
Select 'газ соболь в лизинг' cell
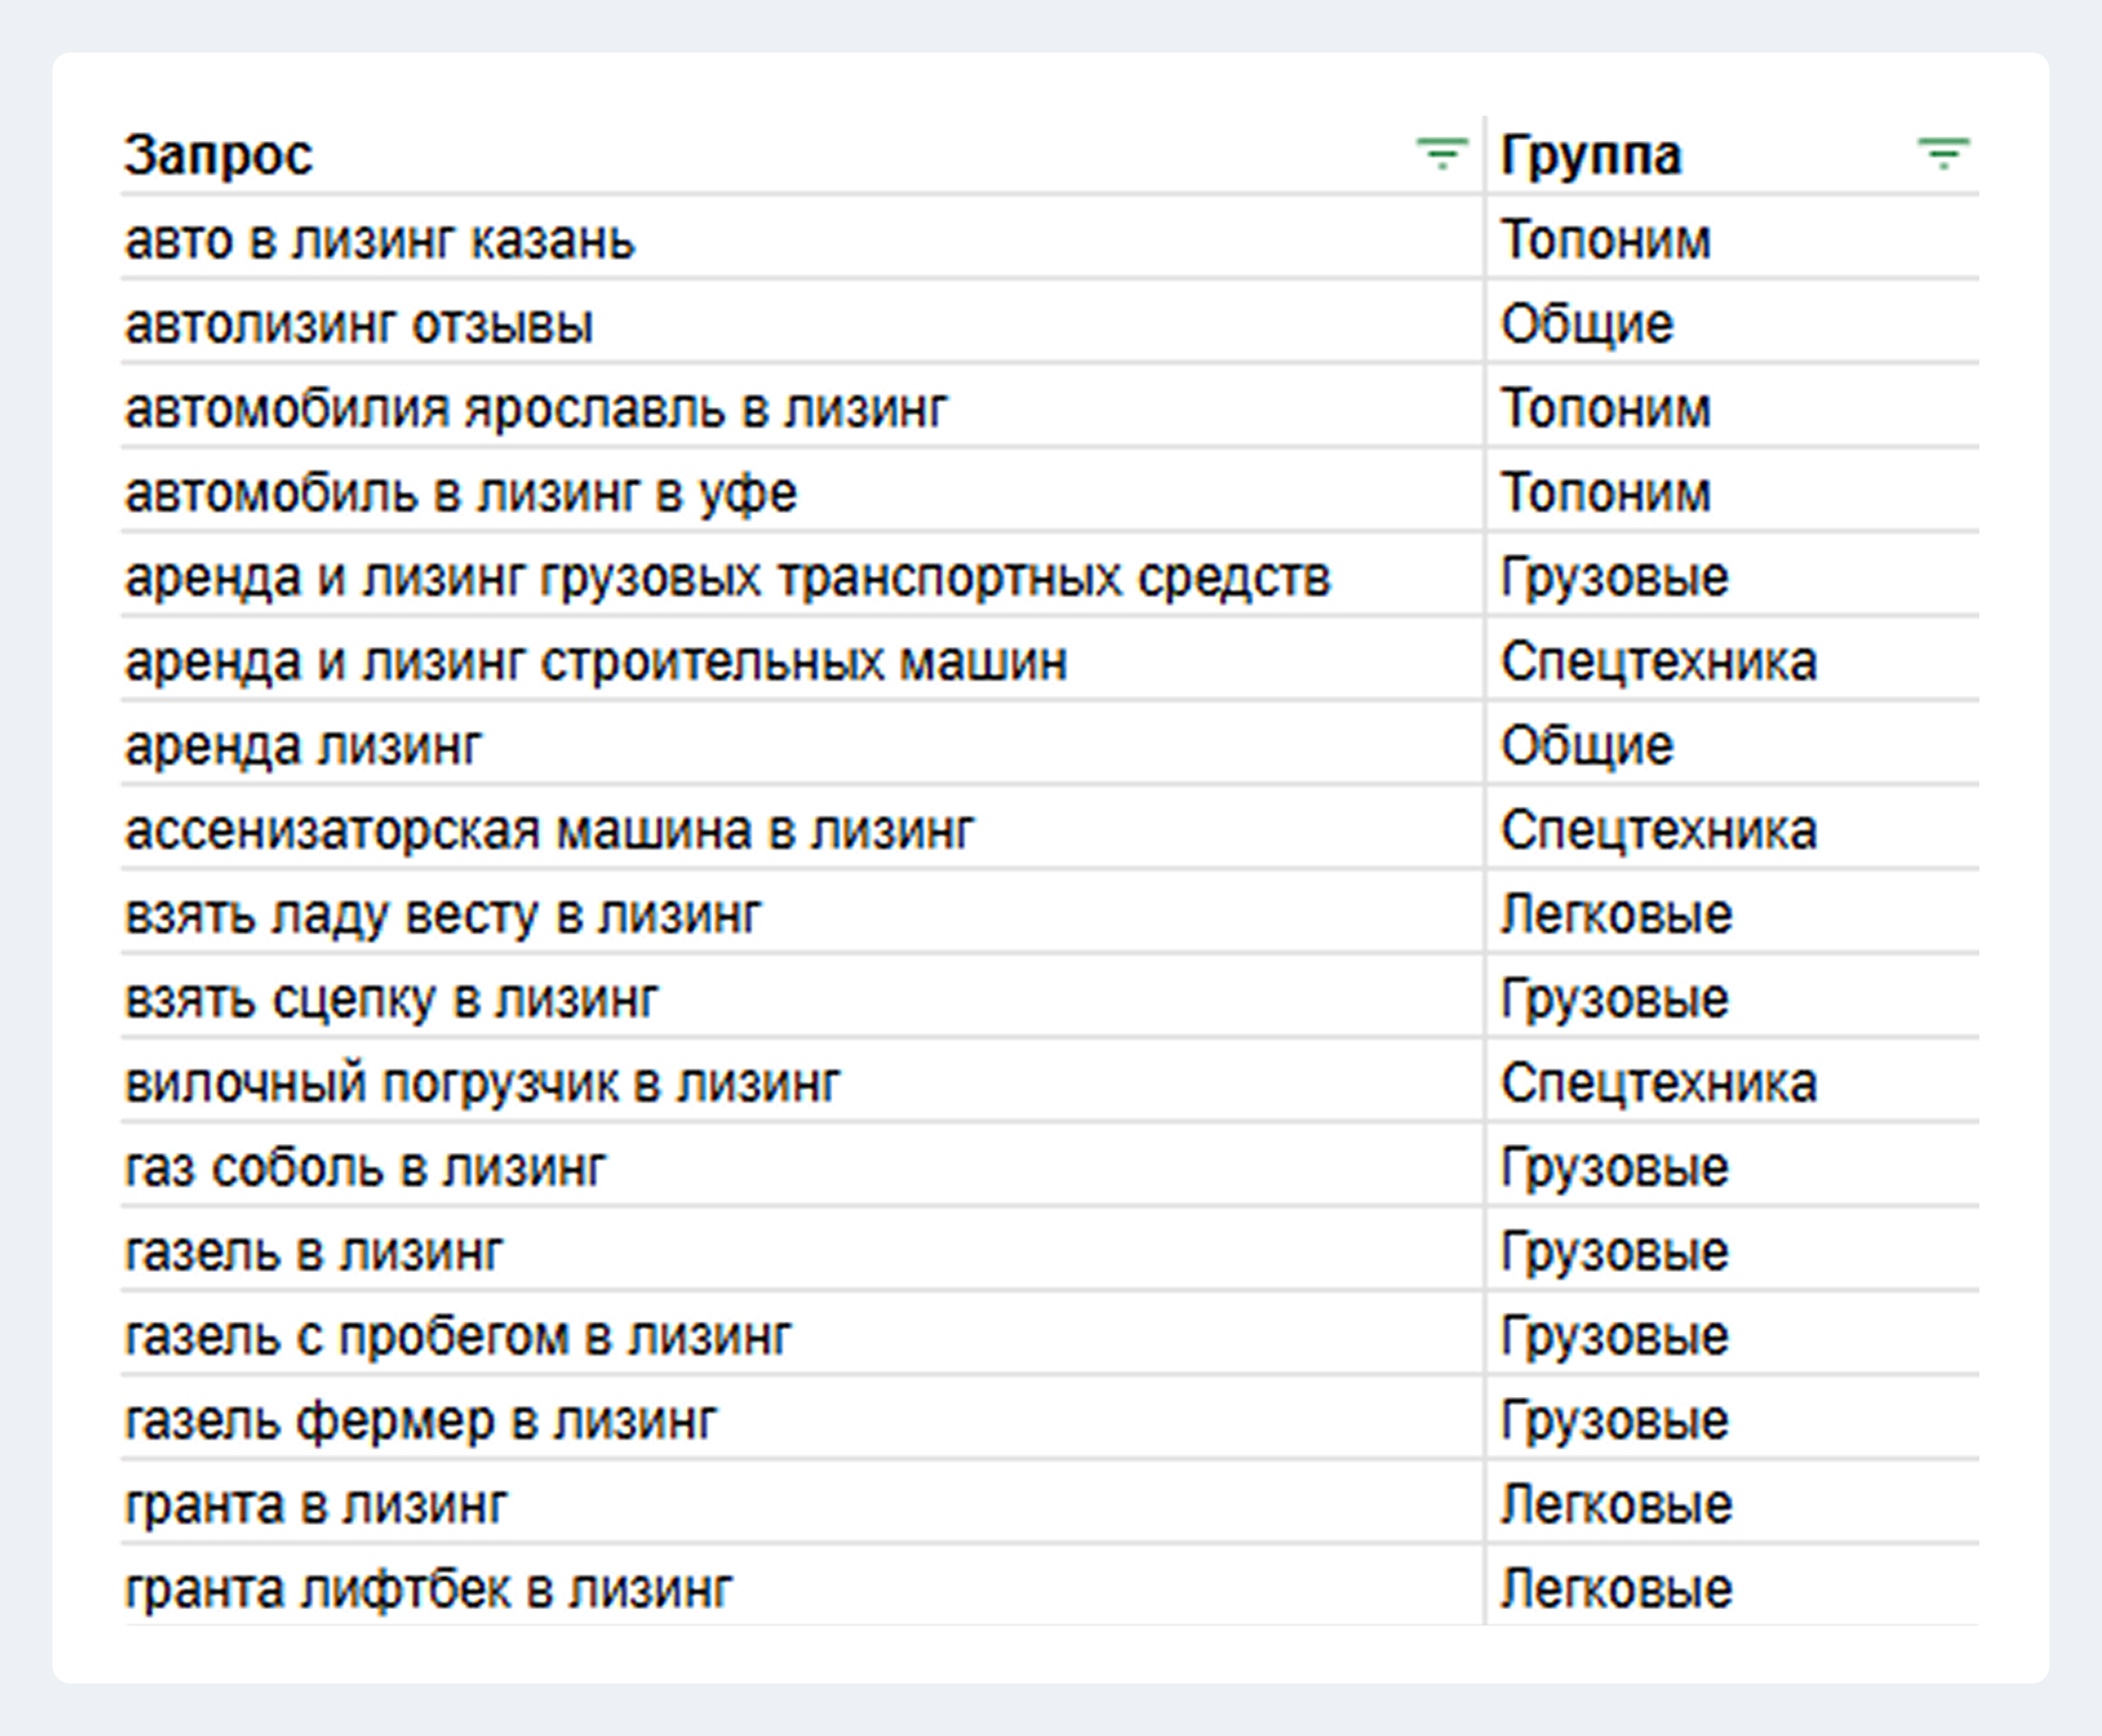(x=366, y=1168)
